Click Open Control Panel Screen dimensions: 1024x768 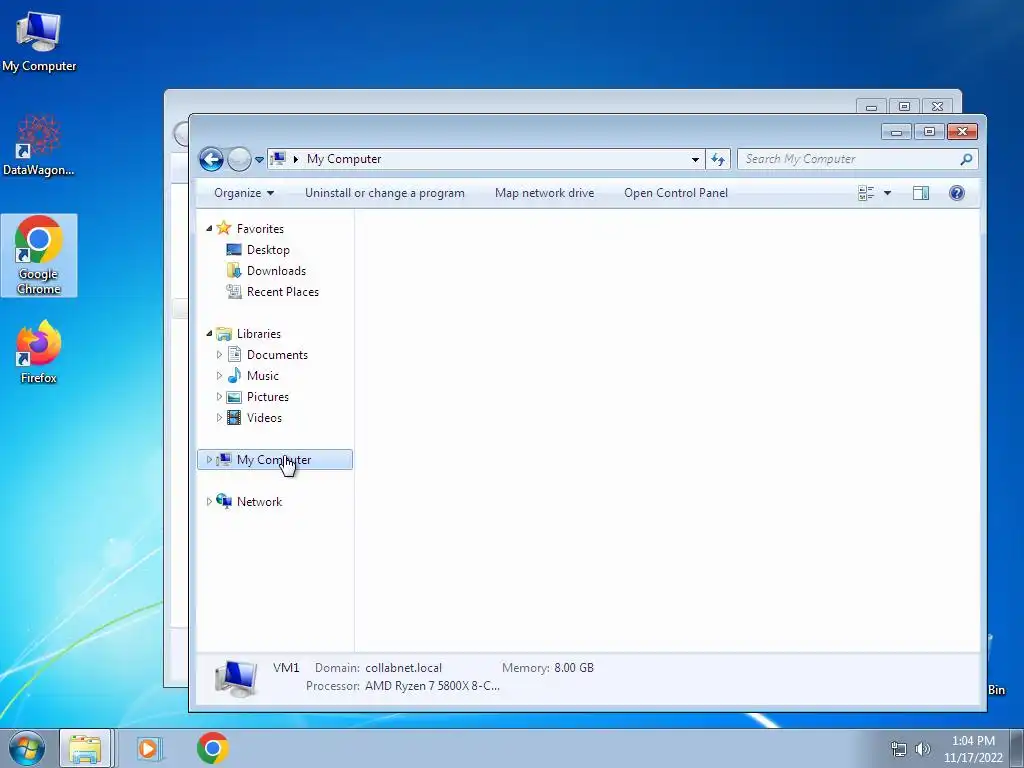point(676,193)
